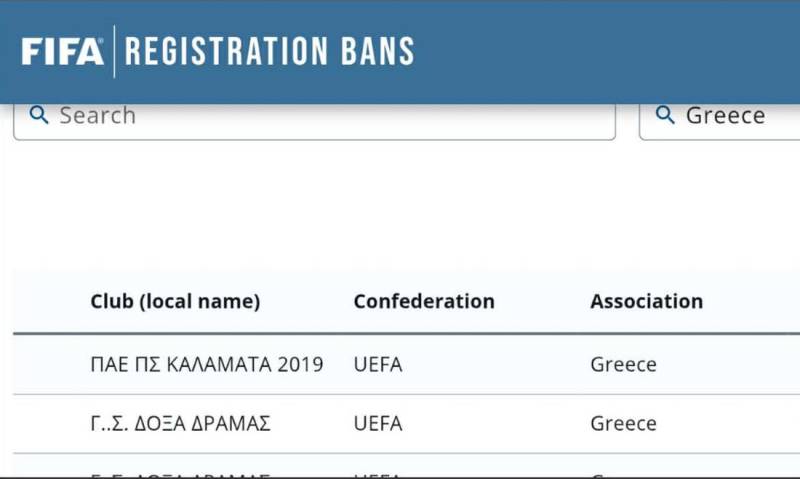The image size is (800, 479).
Task: Focus the Search text field
Action: tap(330, 115)
